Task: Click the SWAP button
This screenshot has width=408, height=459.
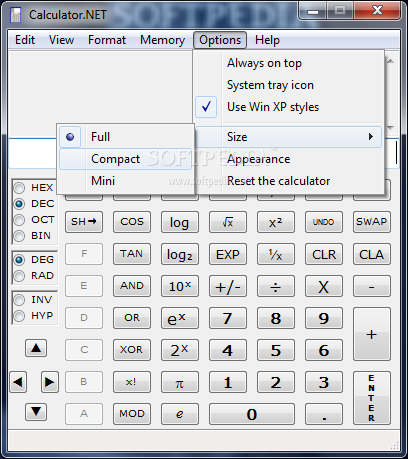Action: [372, 222]
